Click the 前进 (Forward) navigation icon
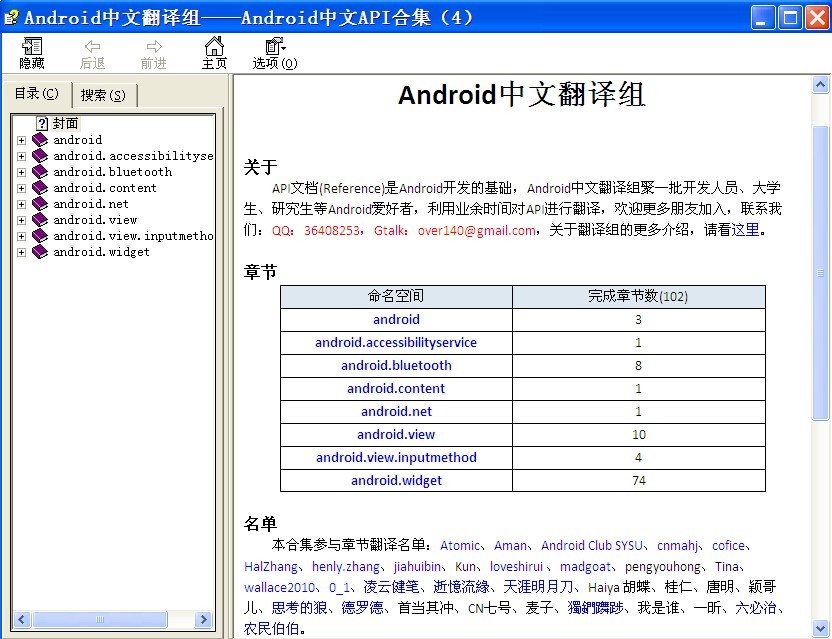Image resolution: width=832 pixels, height=639 pixels. (x=153, y=52)
